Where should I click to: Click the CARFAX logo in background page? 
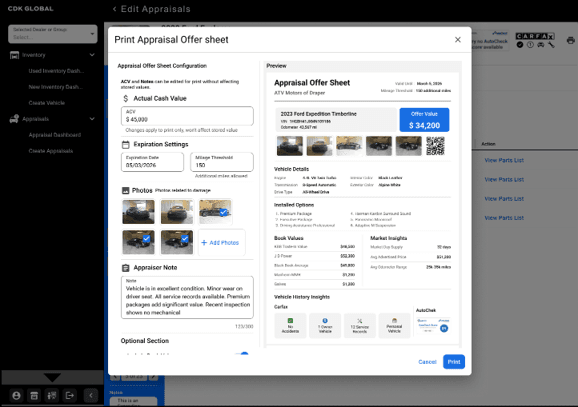535,36
